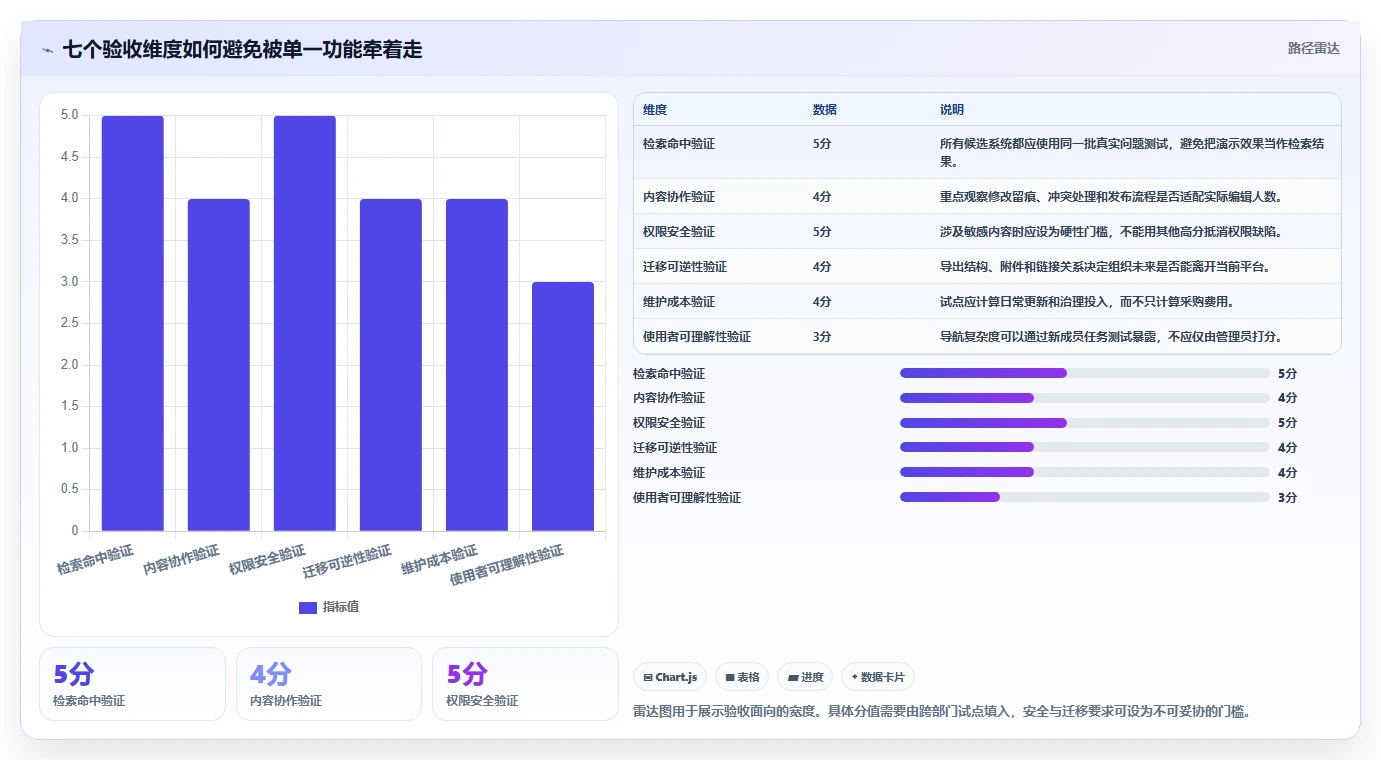1381x760 pixels.
Task: Click the 权限安全验证 bar in chart
Action: pos(304,323)
